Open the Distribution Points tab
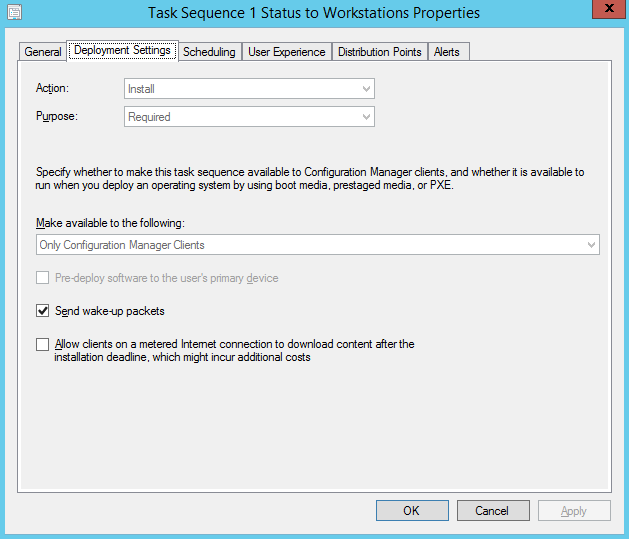The height and width of the screenshot is (539, 629). [379, 52]
